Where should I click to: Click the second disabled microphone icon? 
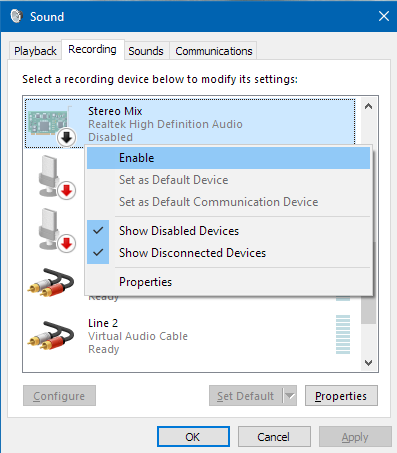point(50,229)
